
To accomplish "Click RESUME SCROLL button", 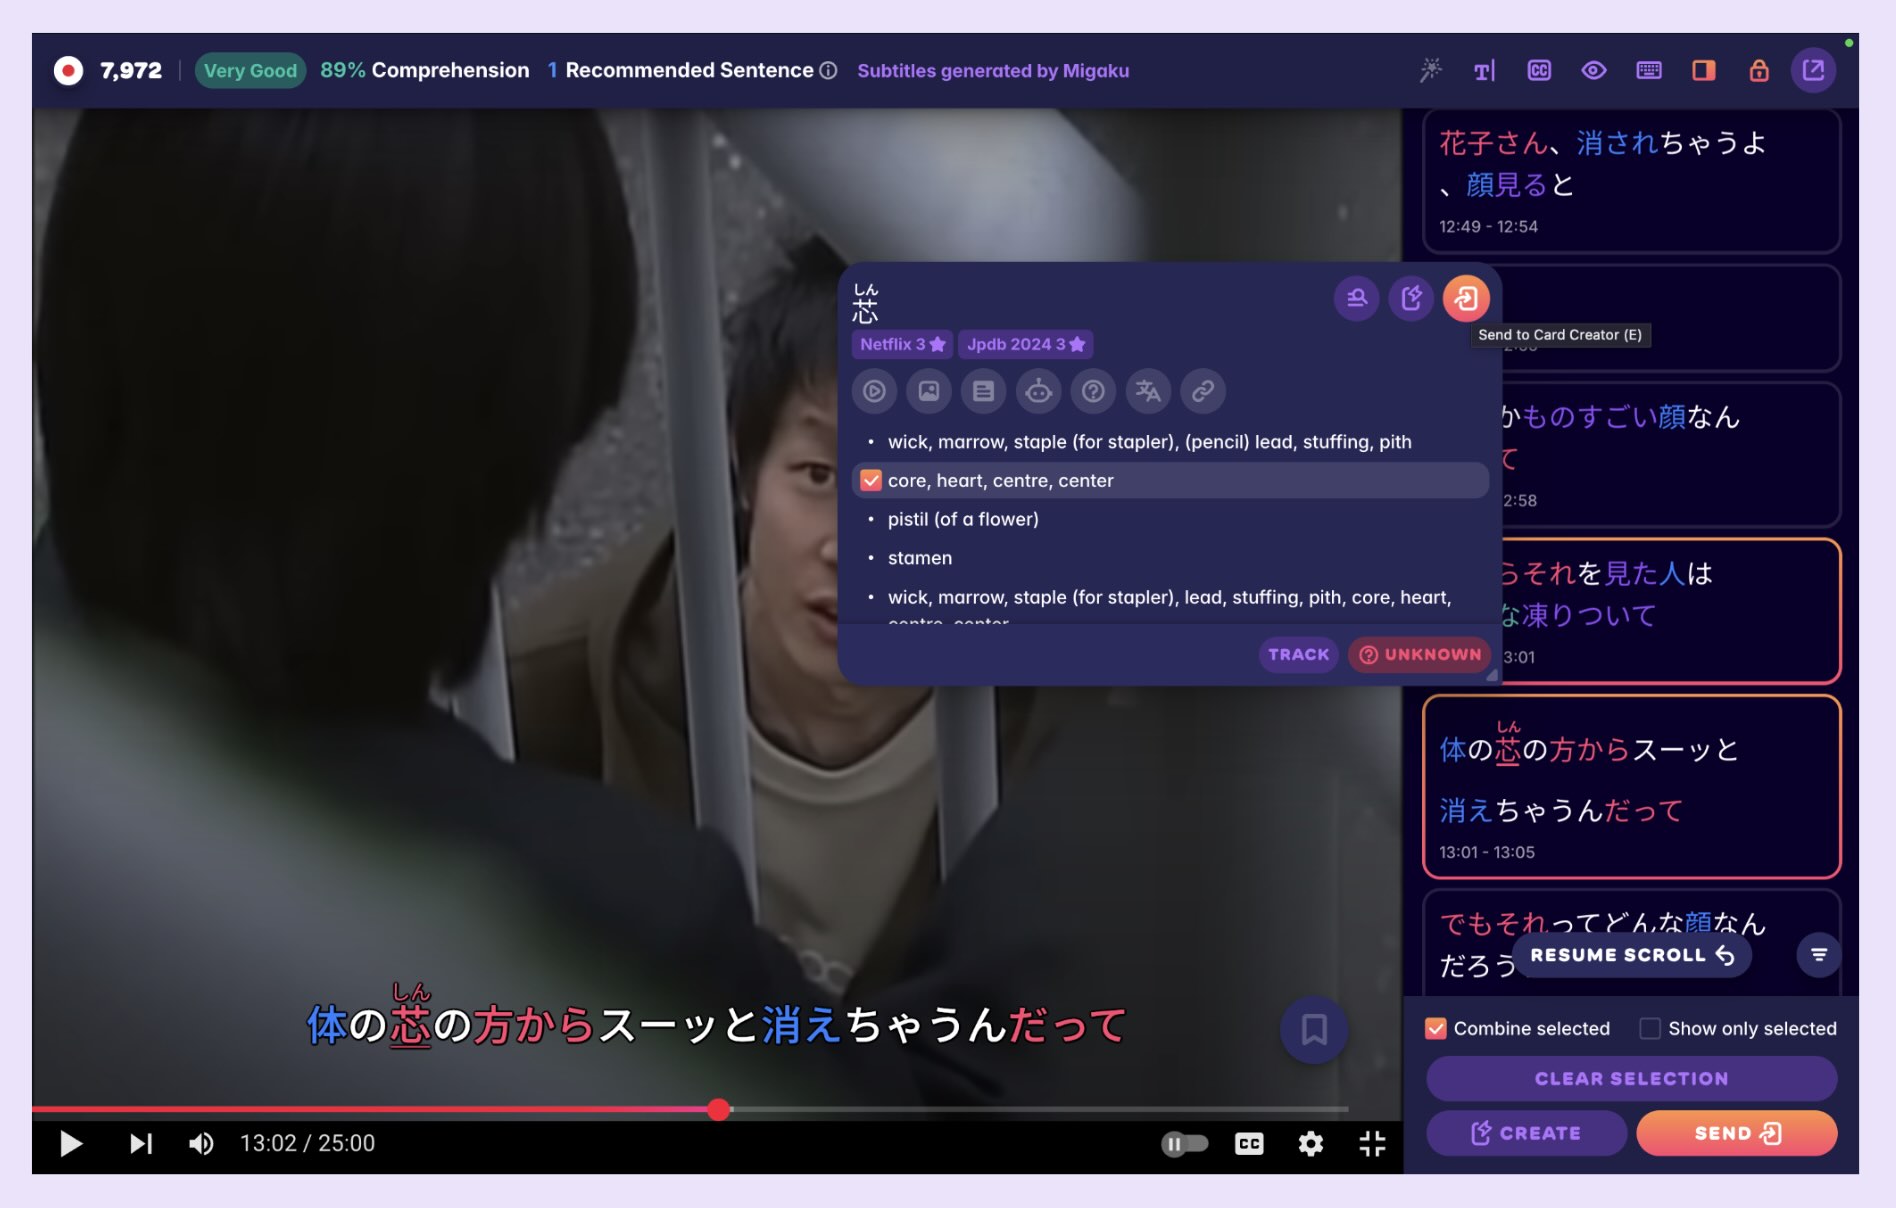I will pos(1632,955).
